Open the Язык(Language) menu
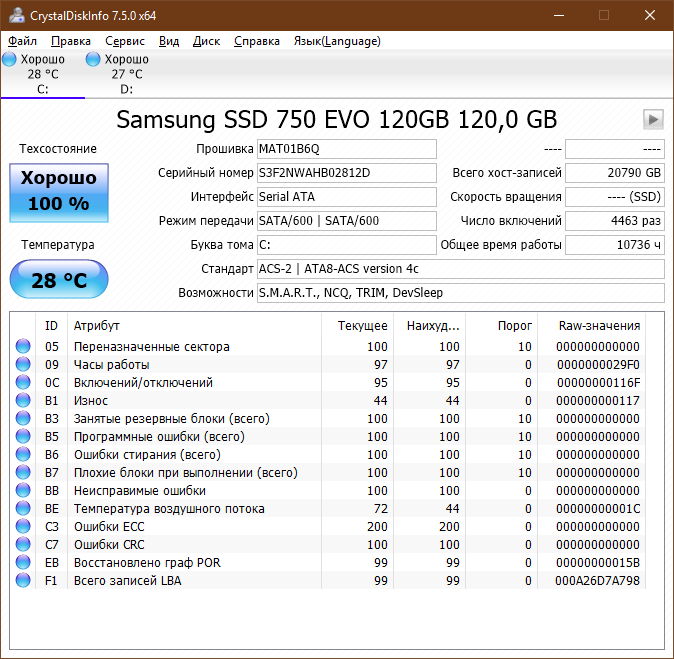 [x=337, y=41]
